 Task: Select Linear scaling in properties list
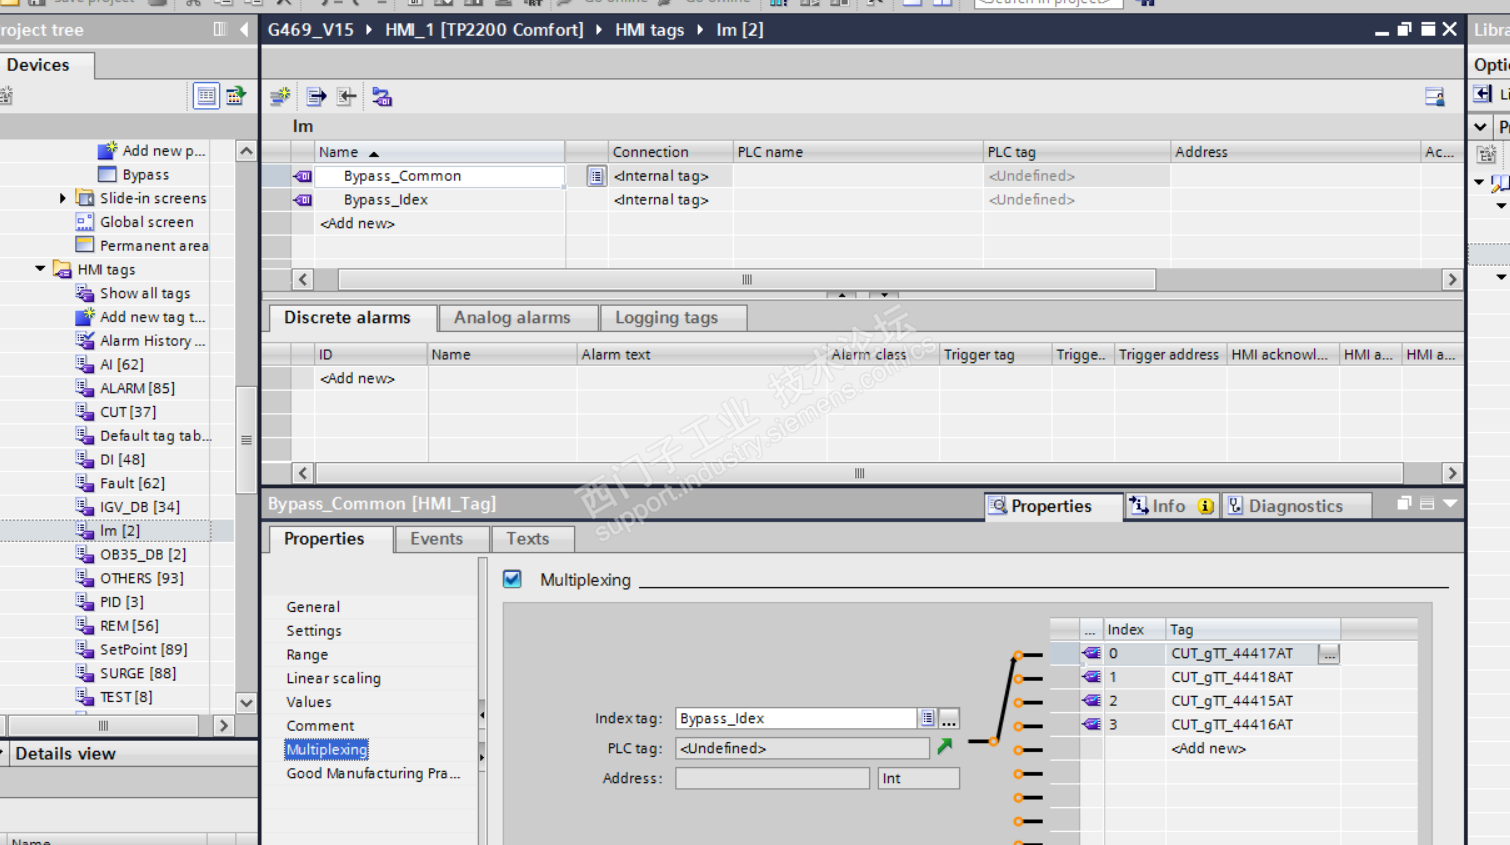pyautogui.click(x=333, y=678)
